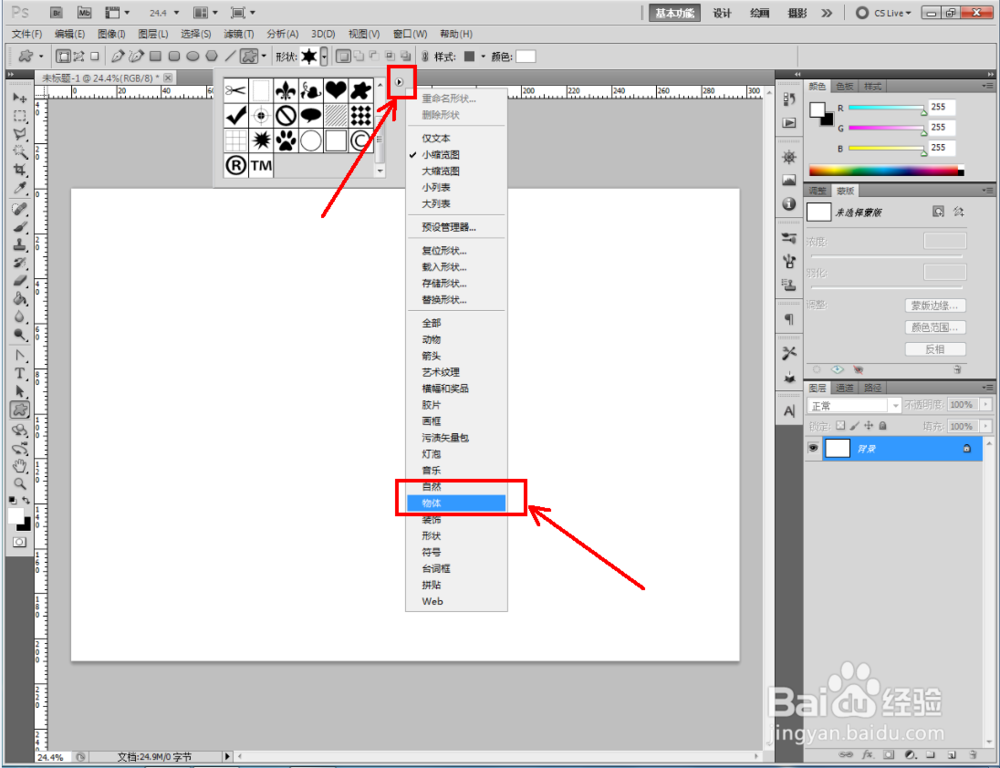Expand more workspaces chevron

point(827,13)
